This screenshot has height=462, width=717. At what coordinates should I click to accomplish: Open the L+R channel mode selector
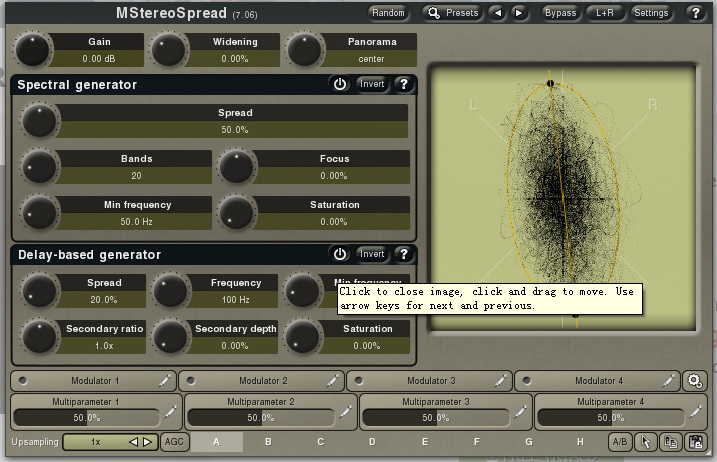click(x=605, y=13)
